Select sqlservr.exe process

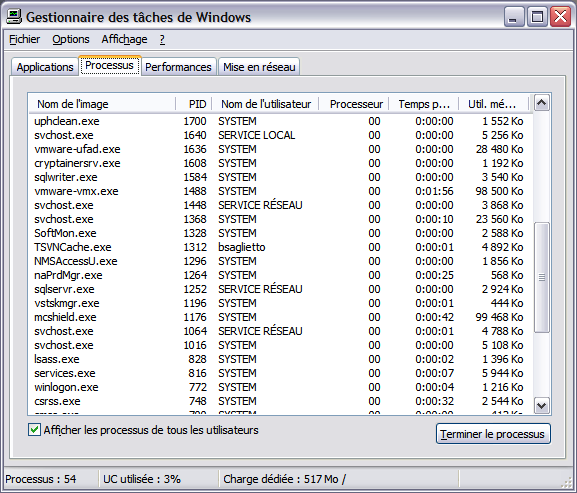[280, 289]
